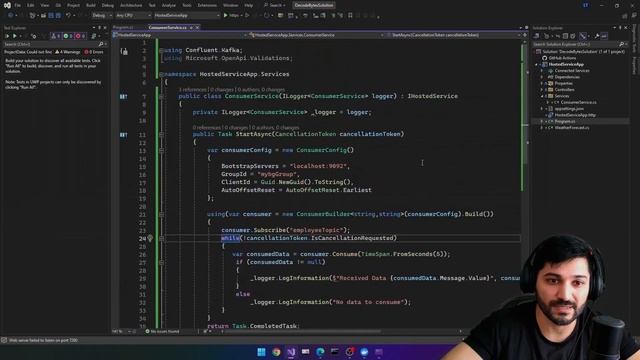Click the Undo toolbar icon

[68, 16]
